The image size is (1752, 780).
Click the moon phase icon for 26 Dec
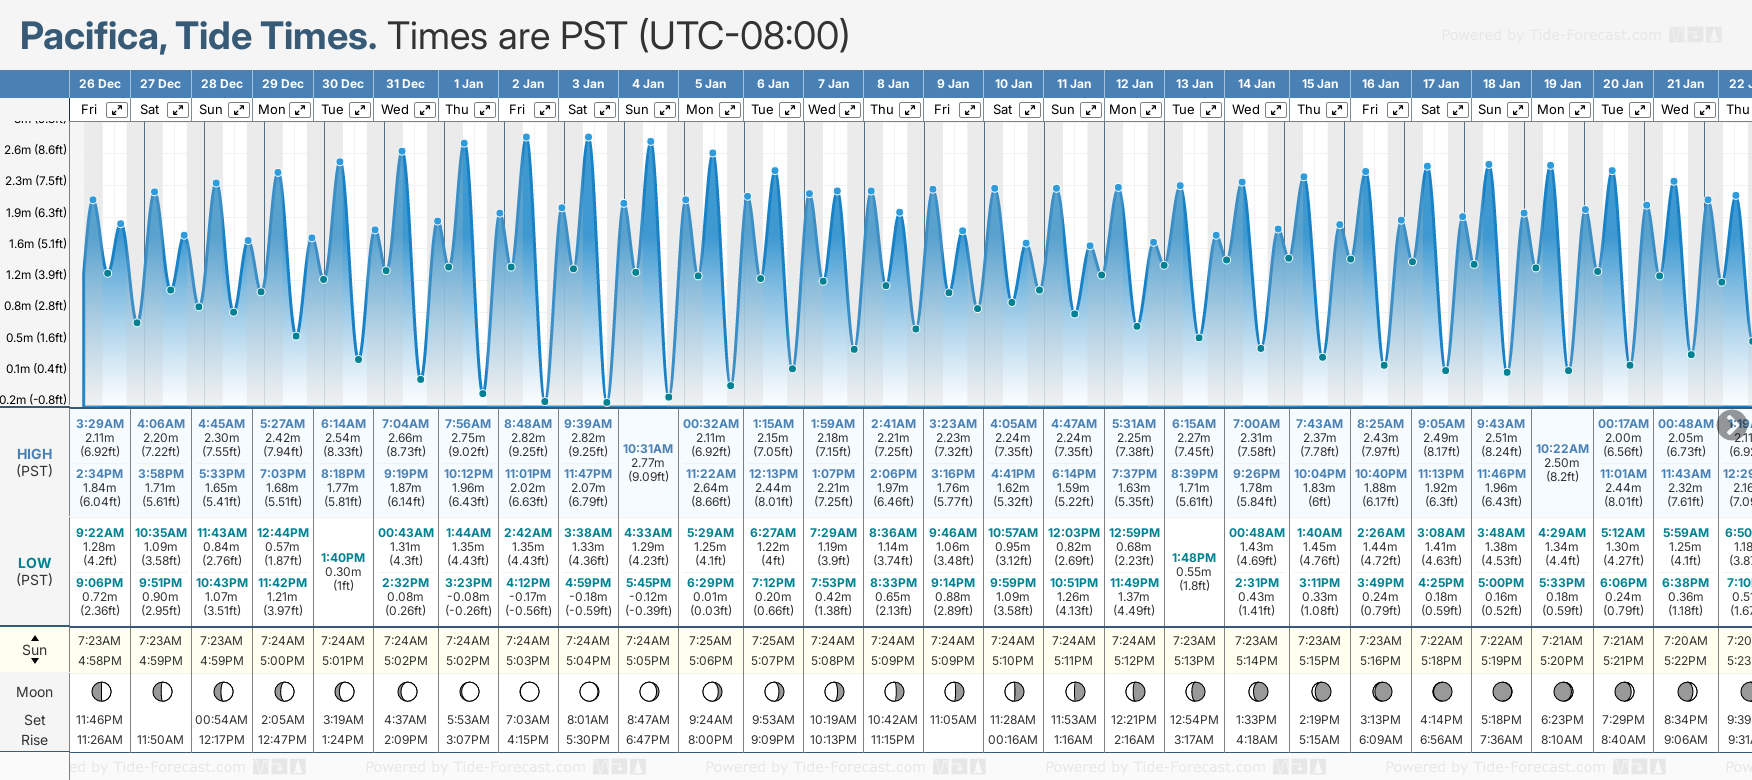pos(100,691)
